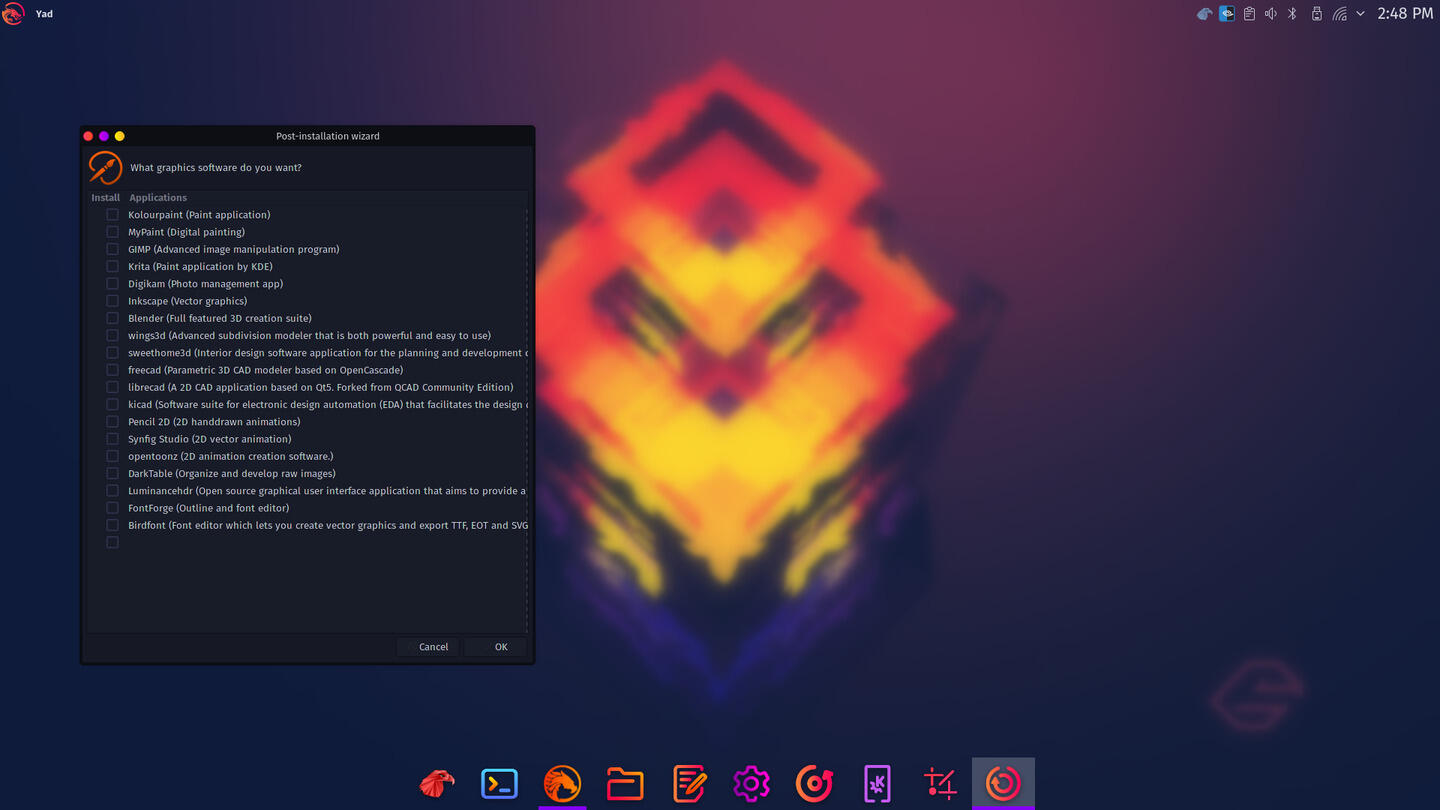1440x810 pixels.
Task: Confirm selection with OK button
Action: click(496, 647)
